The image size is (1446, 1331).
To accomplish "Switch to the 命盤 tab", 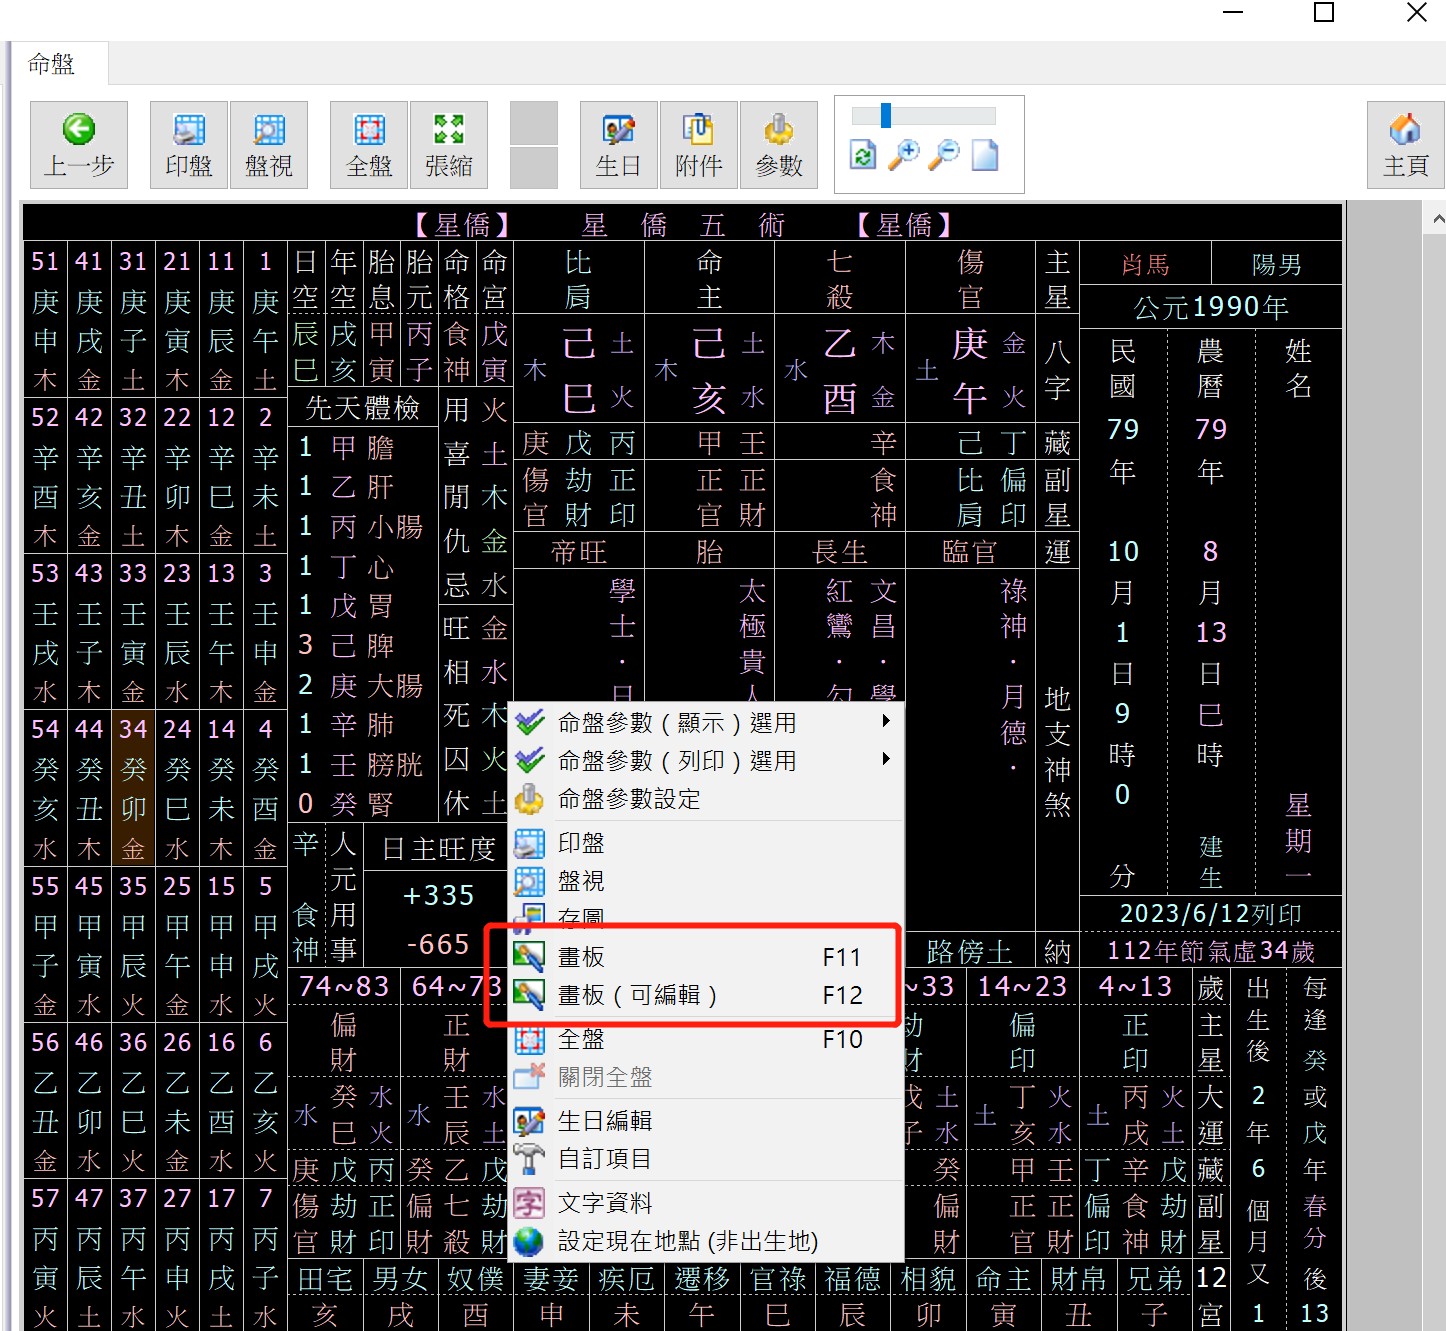I will [52, 64].
